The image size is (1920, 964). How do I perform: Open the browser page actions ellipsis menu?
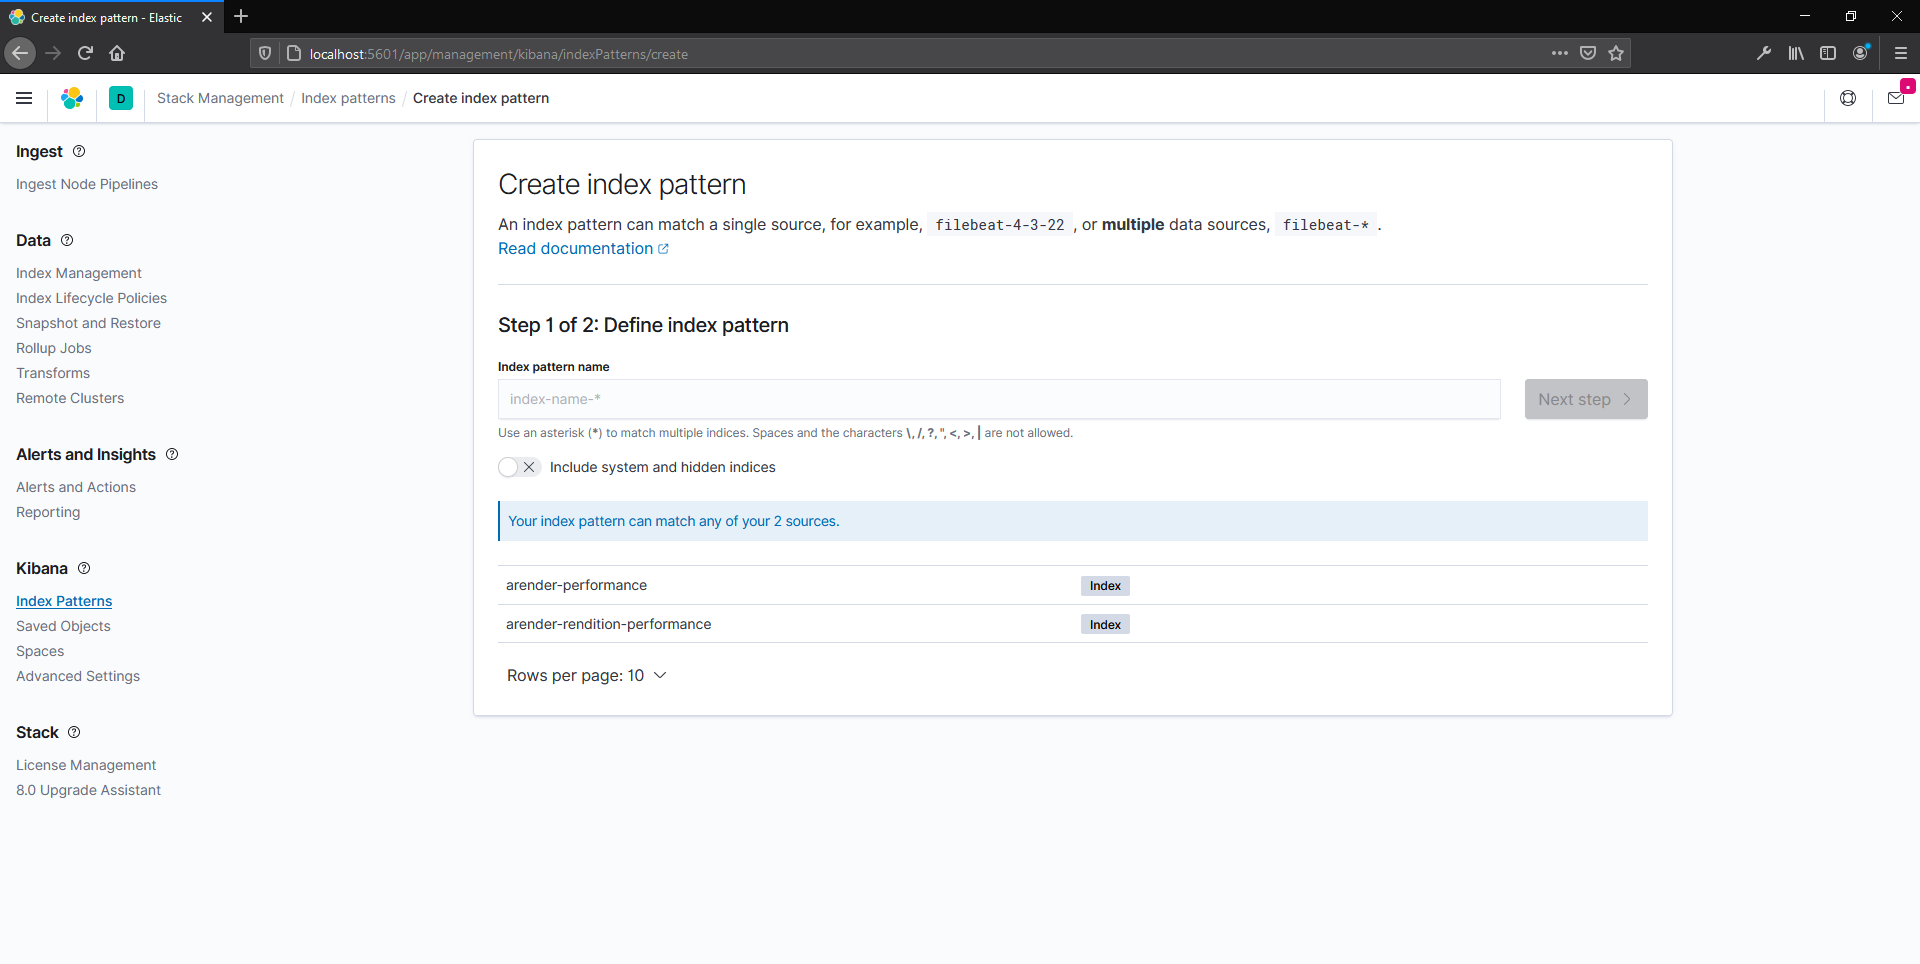point(1559,53)
